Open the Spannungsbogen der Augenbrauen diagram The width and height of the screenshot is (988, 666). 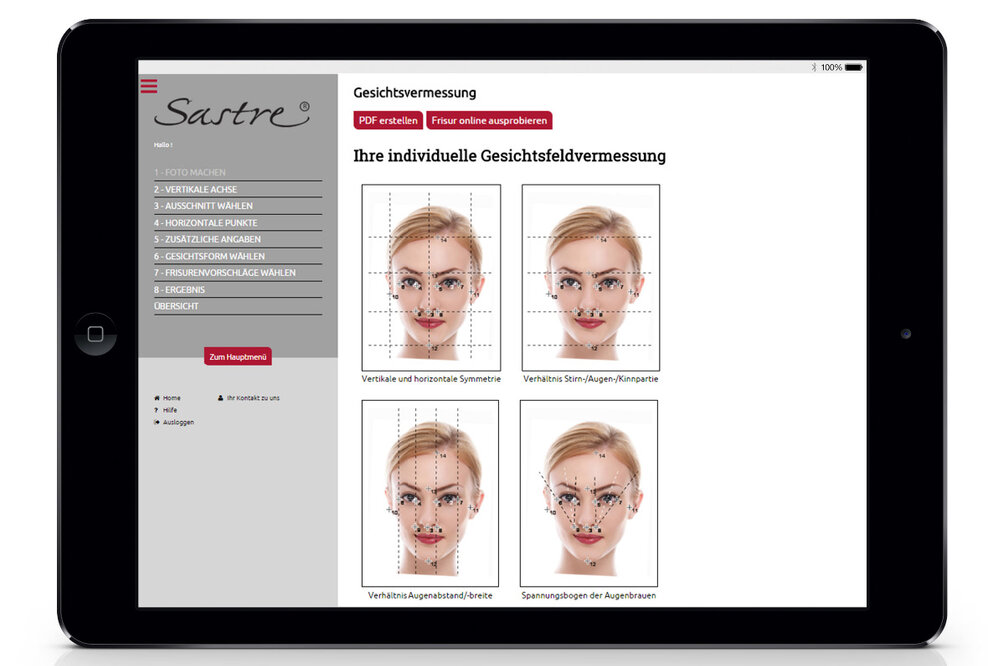589,490
